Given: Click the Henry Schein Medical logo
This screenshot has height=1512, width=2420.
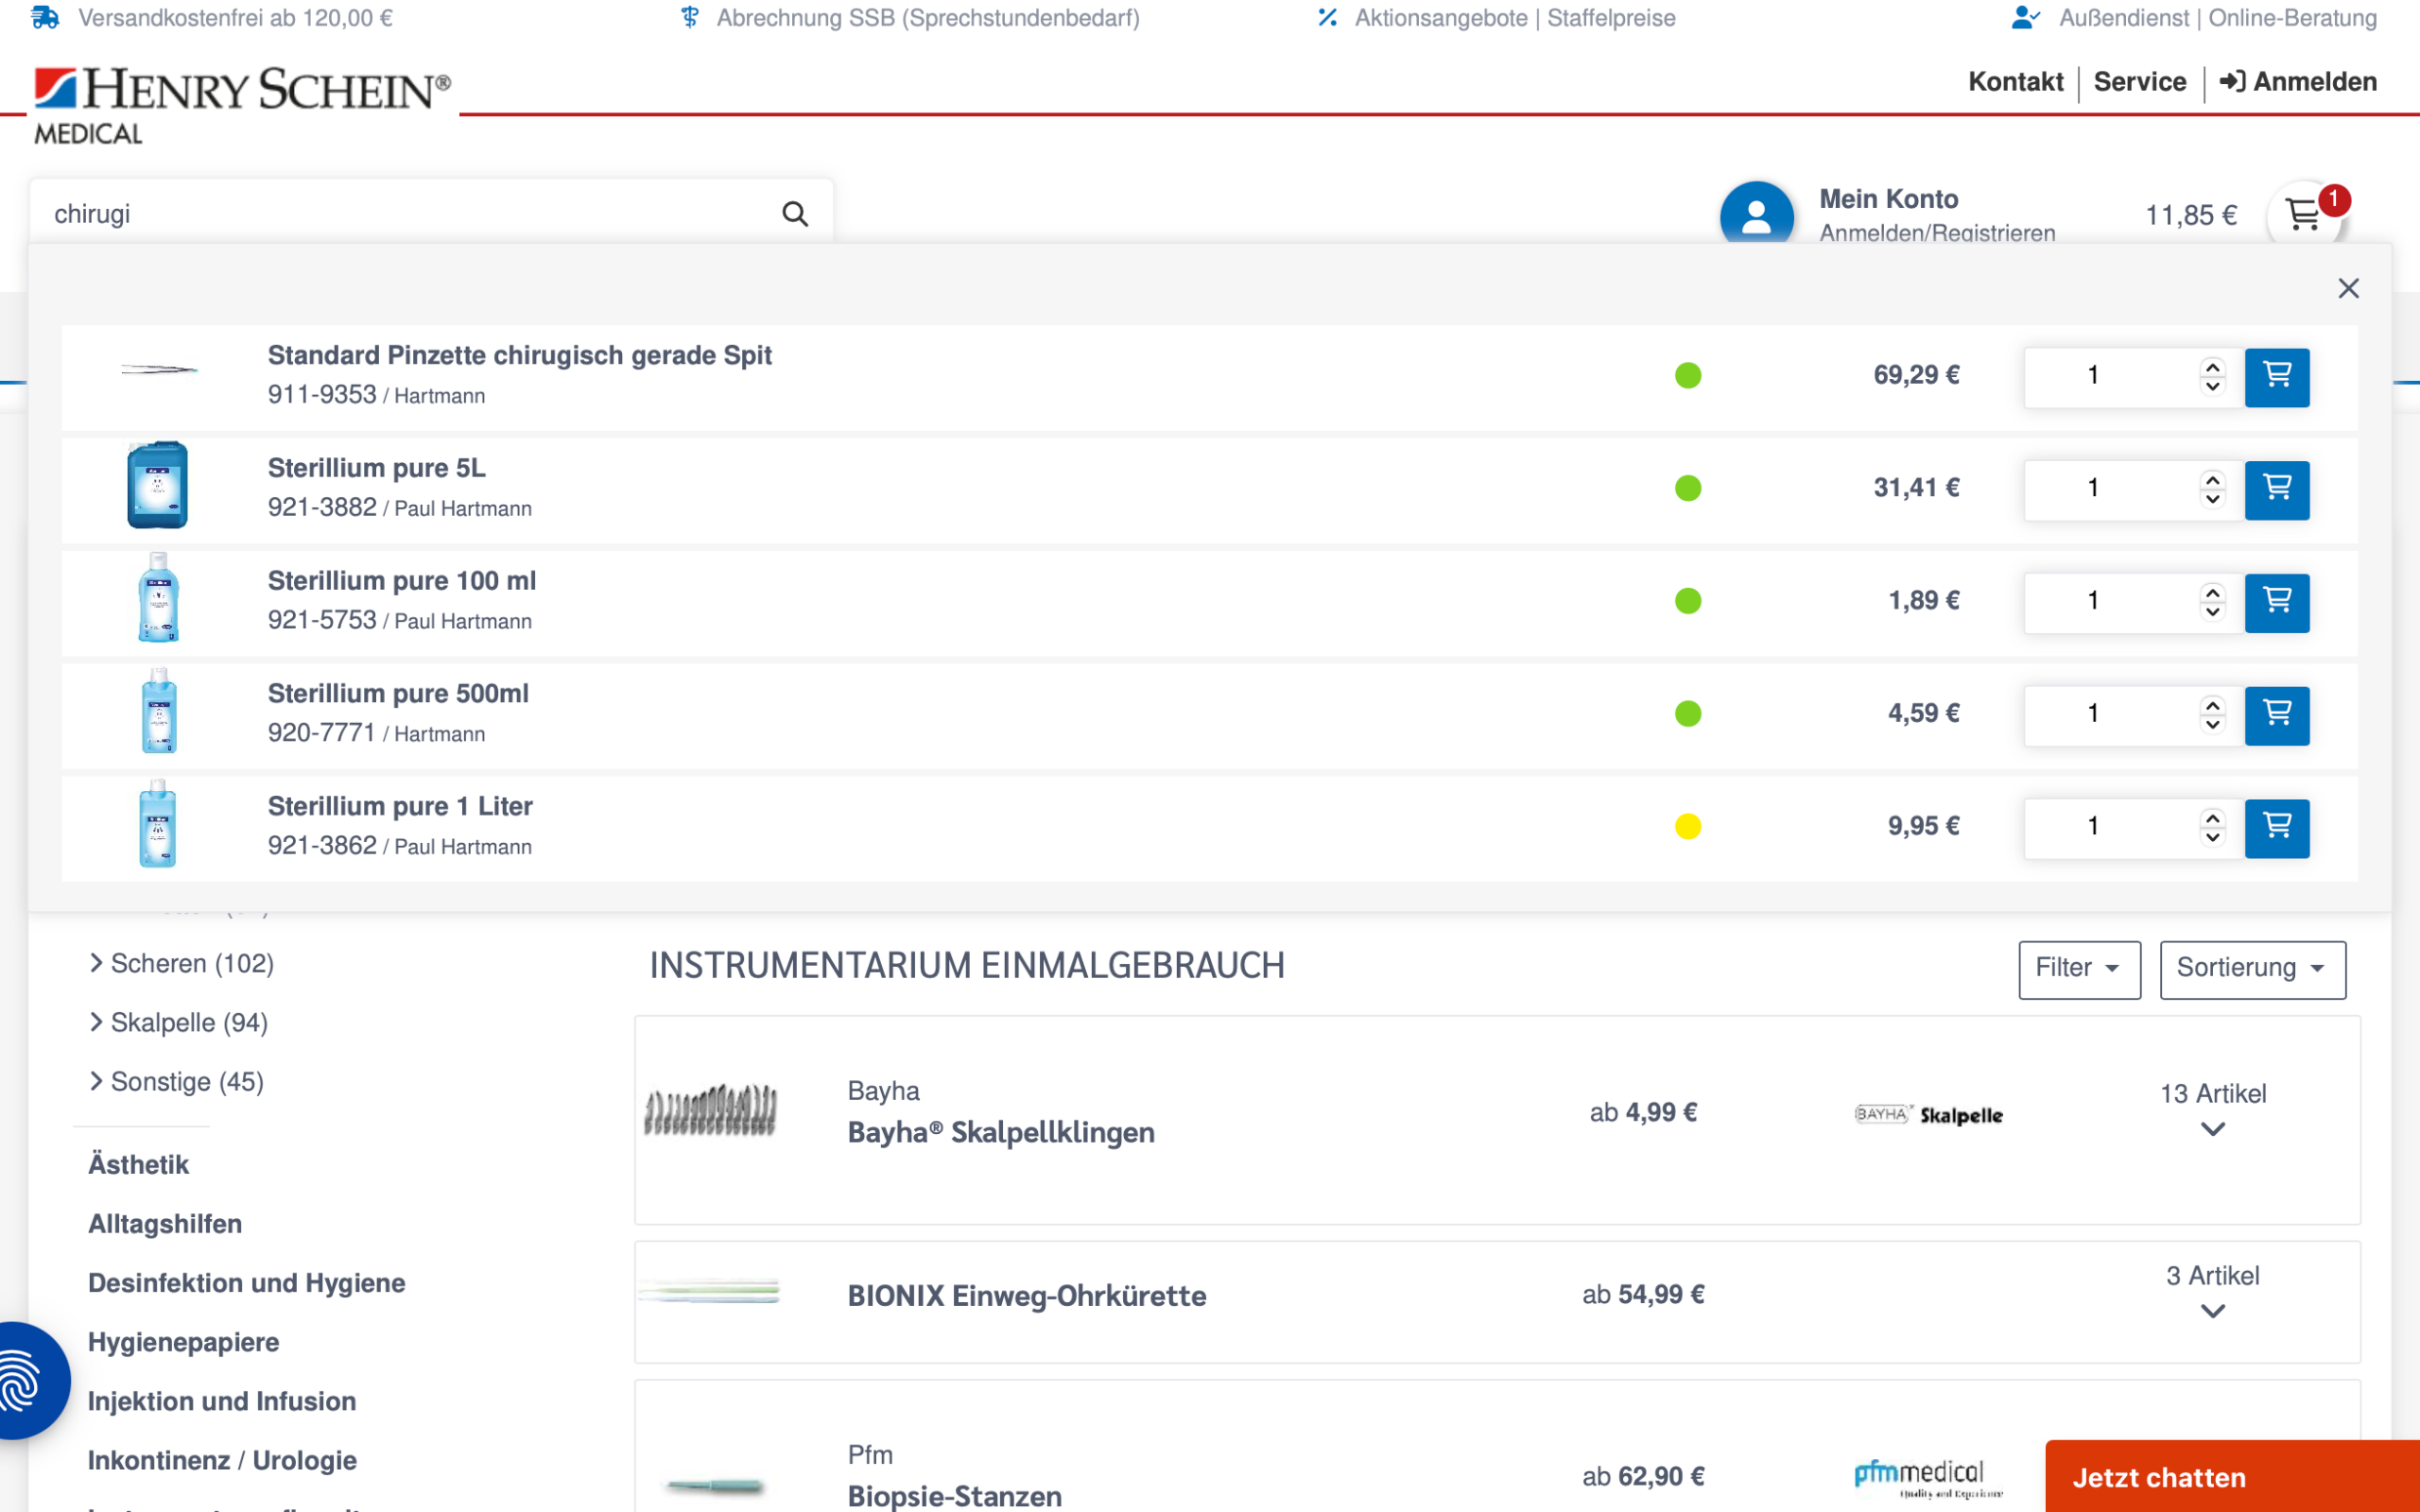Looking at the screenshot, I should tap(242, 105).
